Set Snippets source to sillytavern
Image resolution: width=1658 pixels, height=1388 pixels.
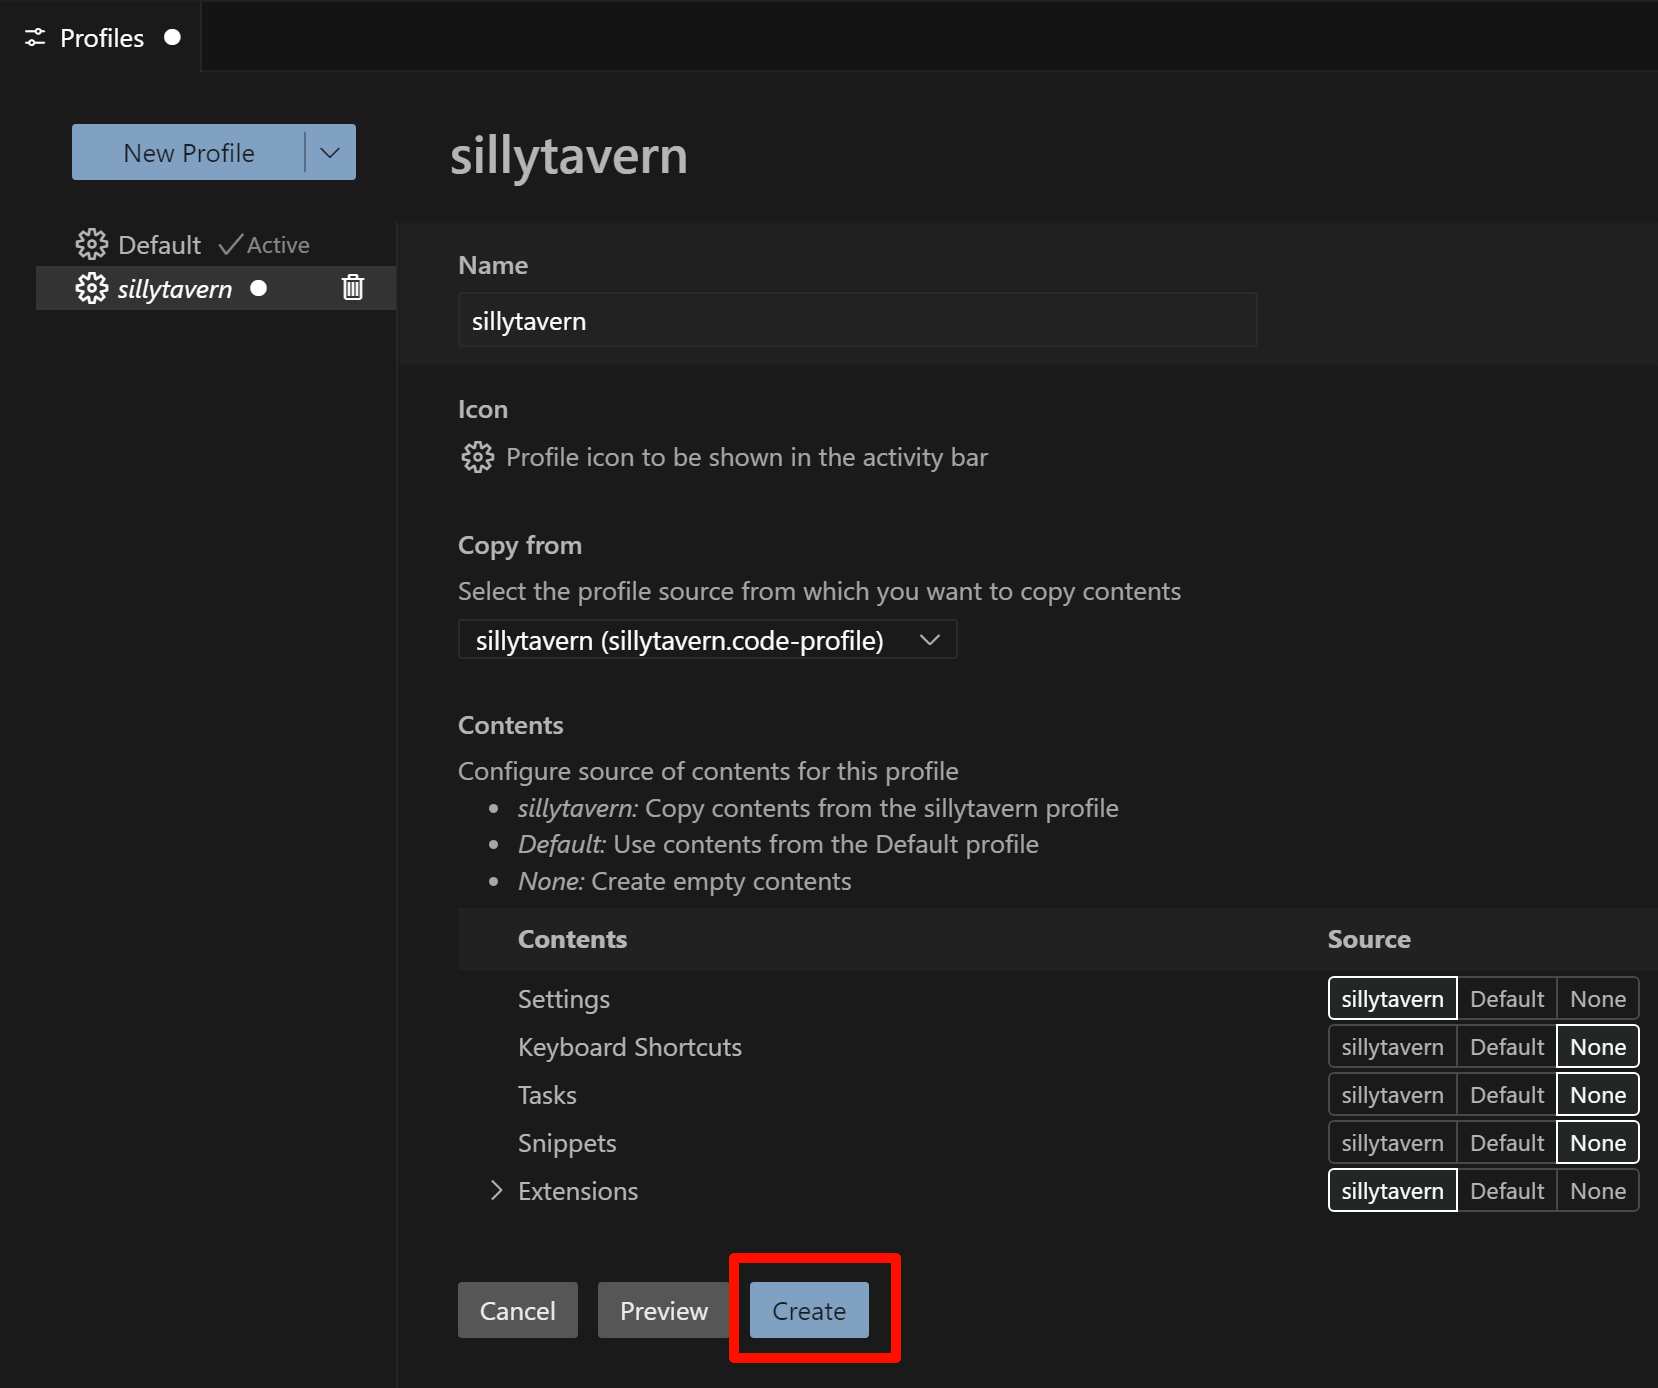click(x=1392, y=1142)
